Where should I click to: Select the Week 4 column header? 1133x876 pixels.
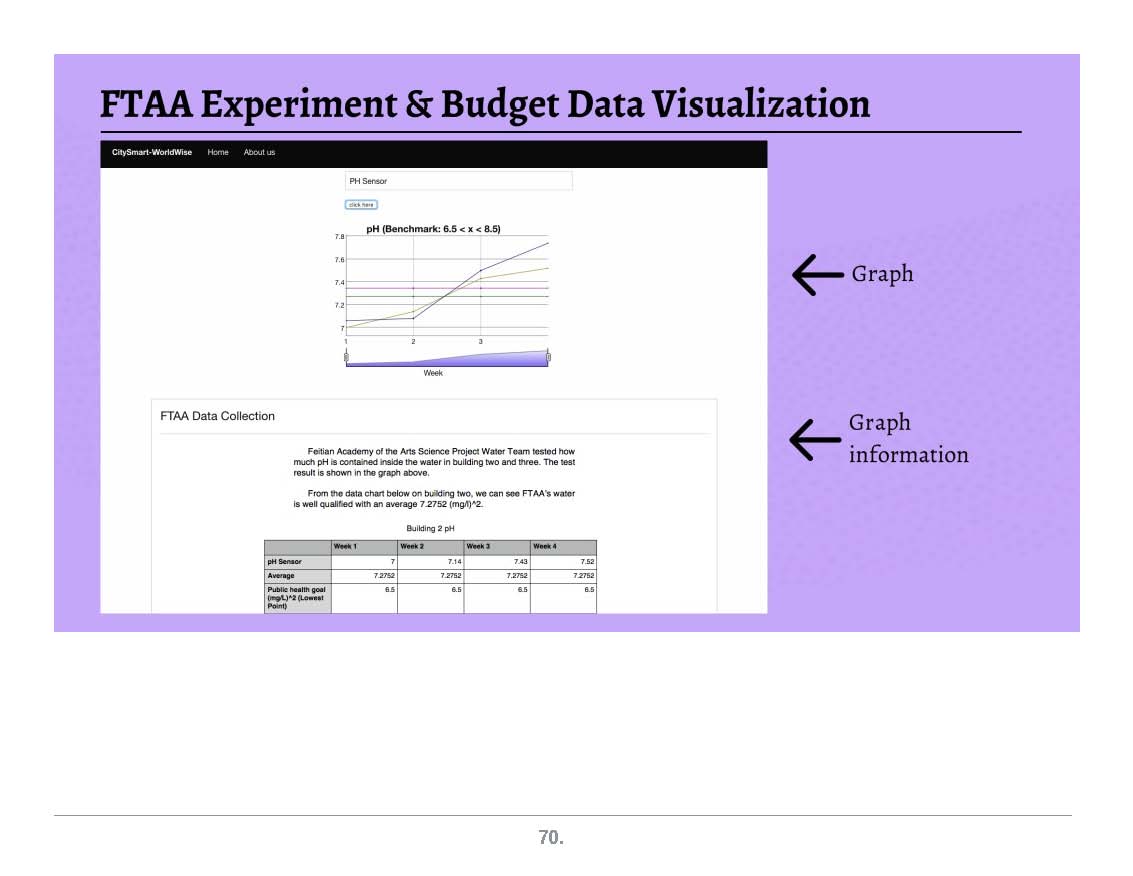point(545,547)
